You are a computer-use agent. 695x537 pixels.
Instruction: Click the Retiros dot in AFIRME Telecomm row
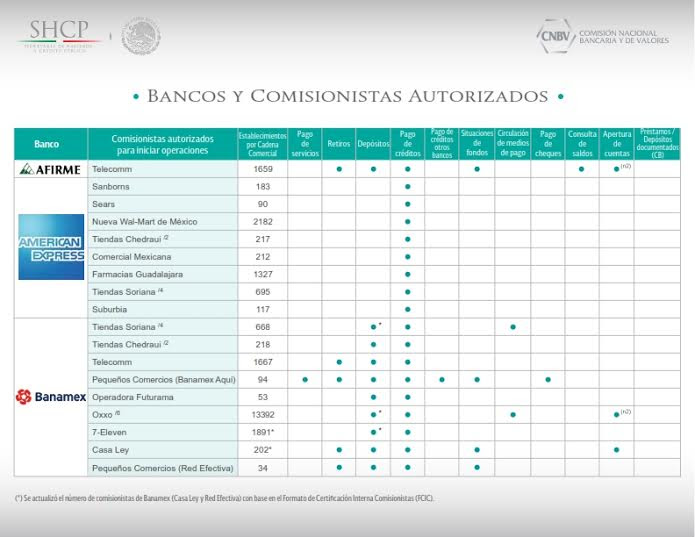[x=339, y=169]
